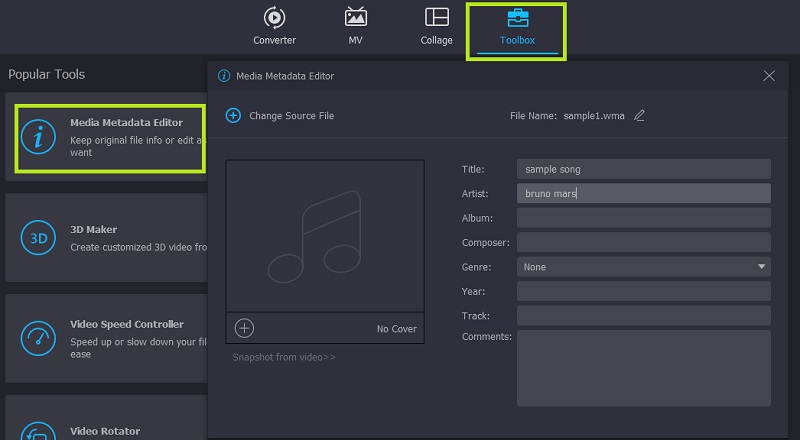Click into the Title field
The image size is (800, 440).
(643, 169)
